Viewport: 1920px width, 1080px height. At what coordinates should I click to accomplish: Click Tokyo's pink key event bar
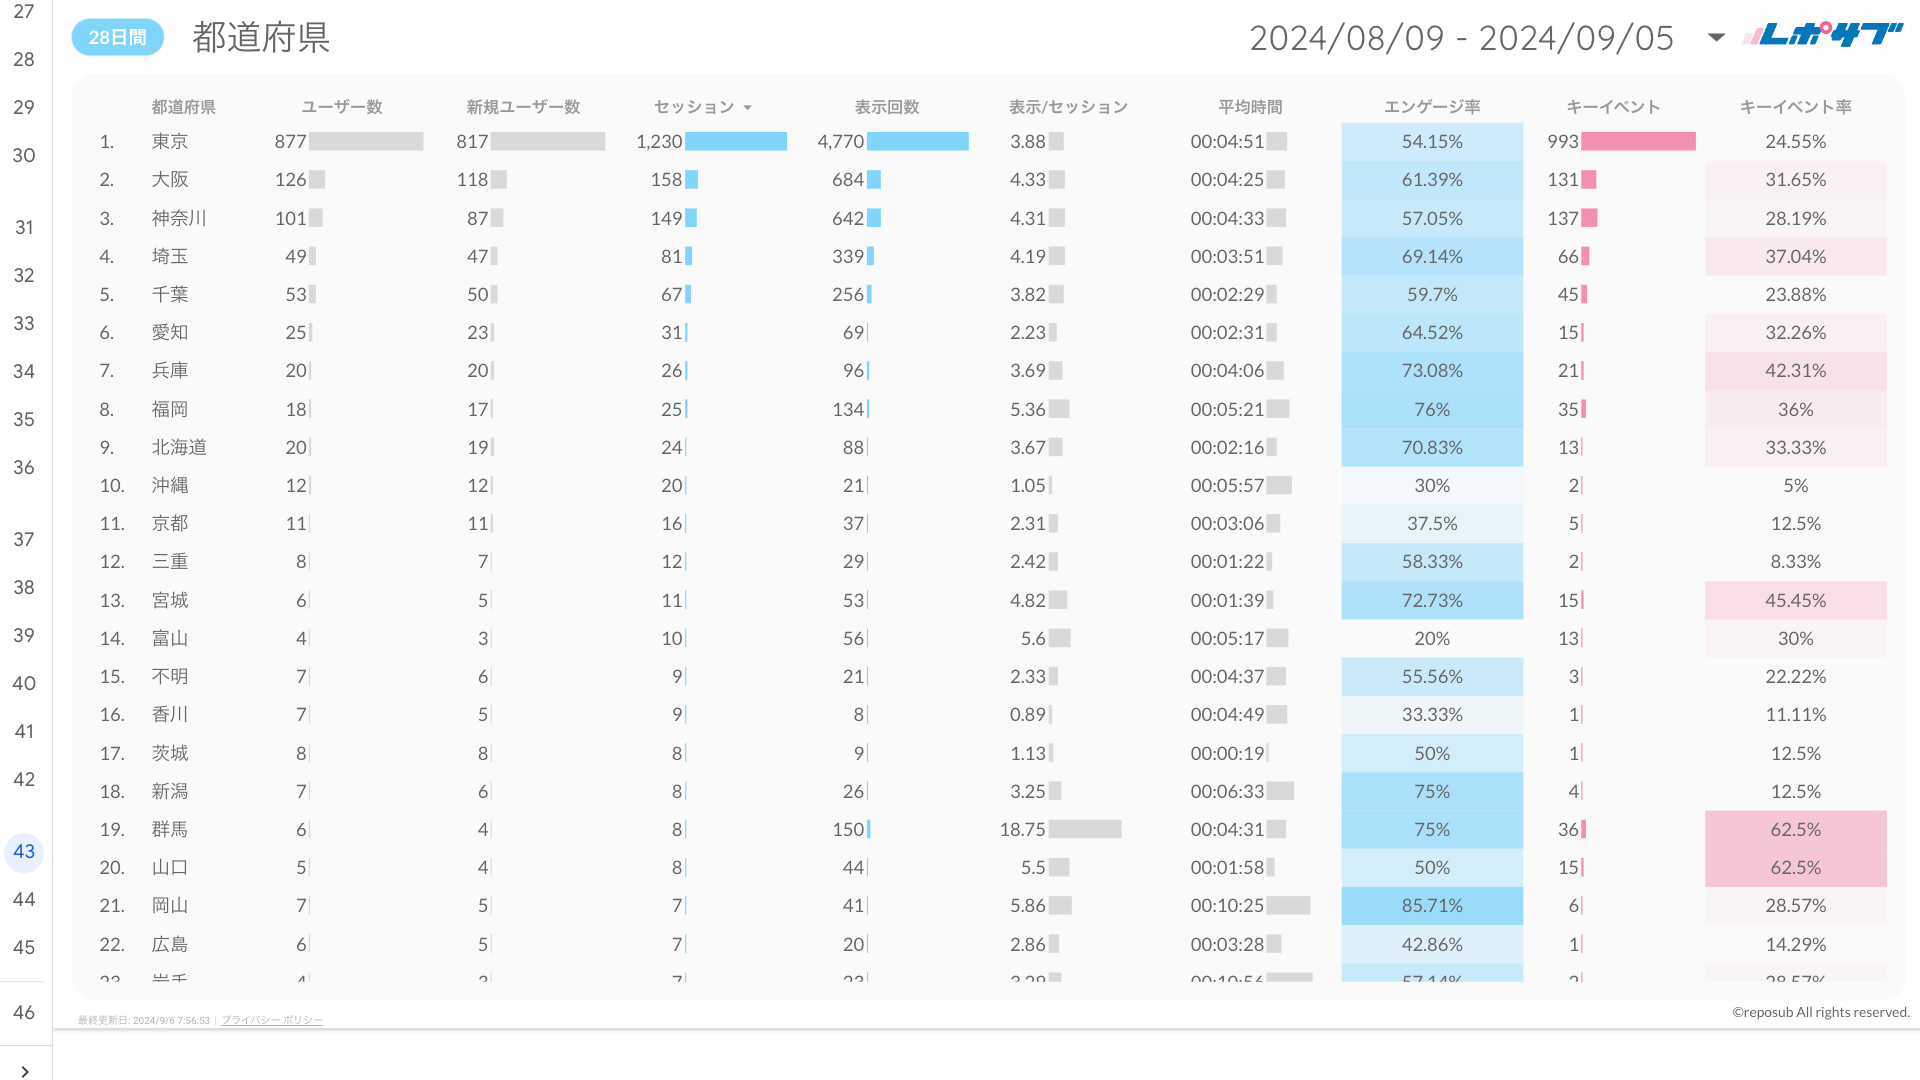pos(1638,142)
